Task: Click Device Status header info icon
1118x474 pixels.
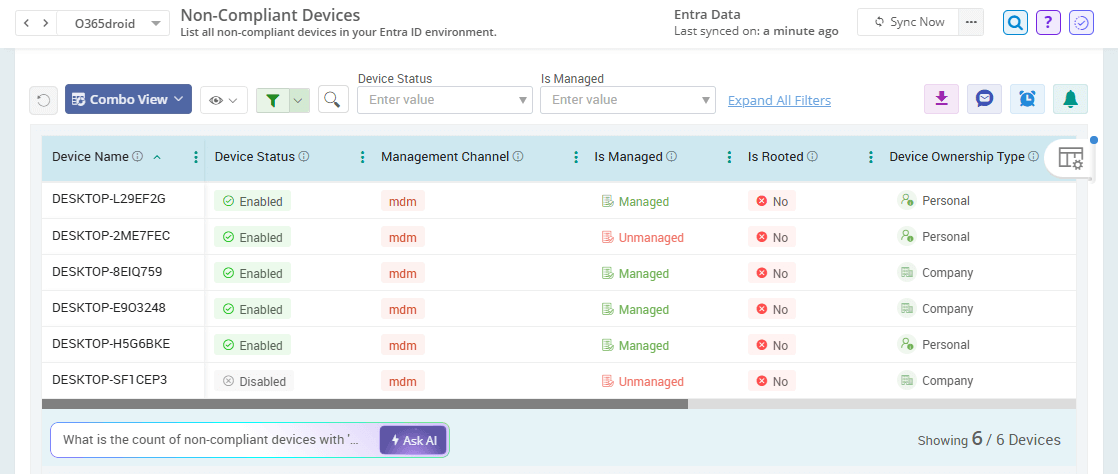Action: point(304,157)
